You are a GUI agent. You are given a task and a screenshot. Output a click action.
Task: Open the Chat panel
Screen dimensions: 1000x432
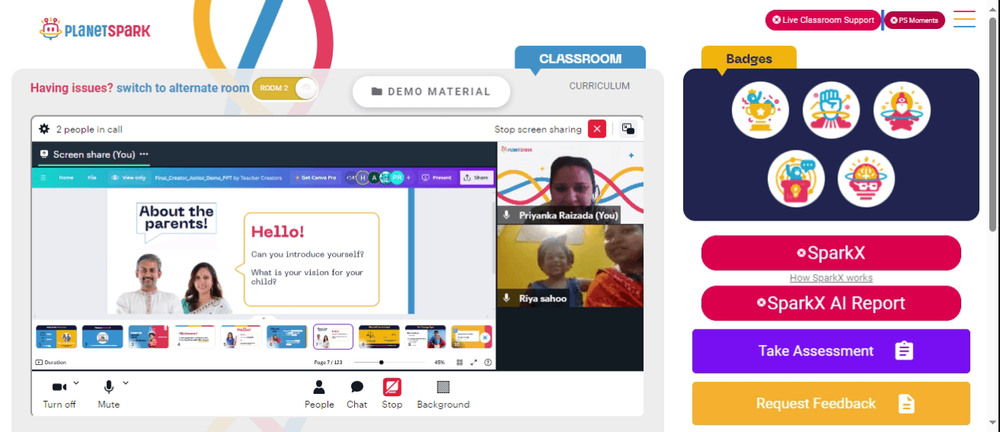pos(357,394)
